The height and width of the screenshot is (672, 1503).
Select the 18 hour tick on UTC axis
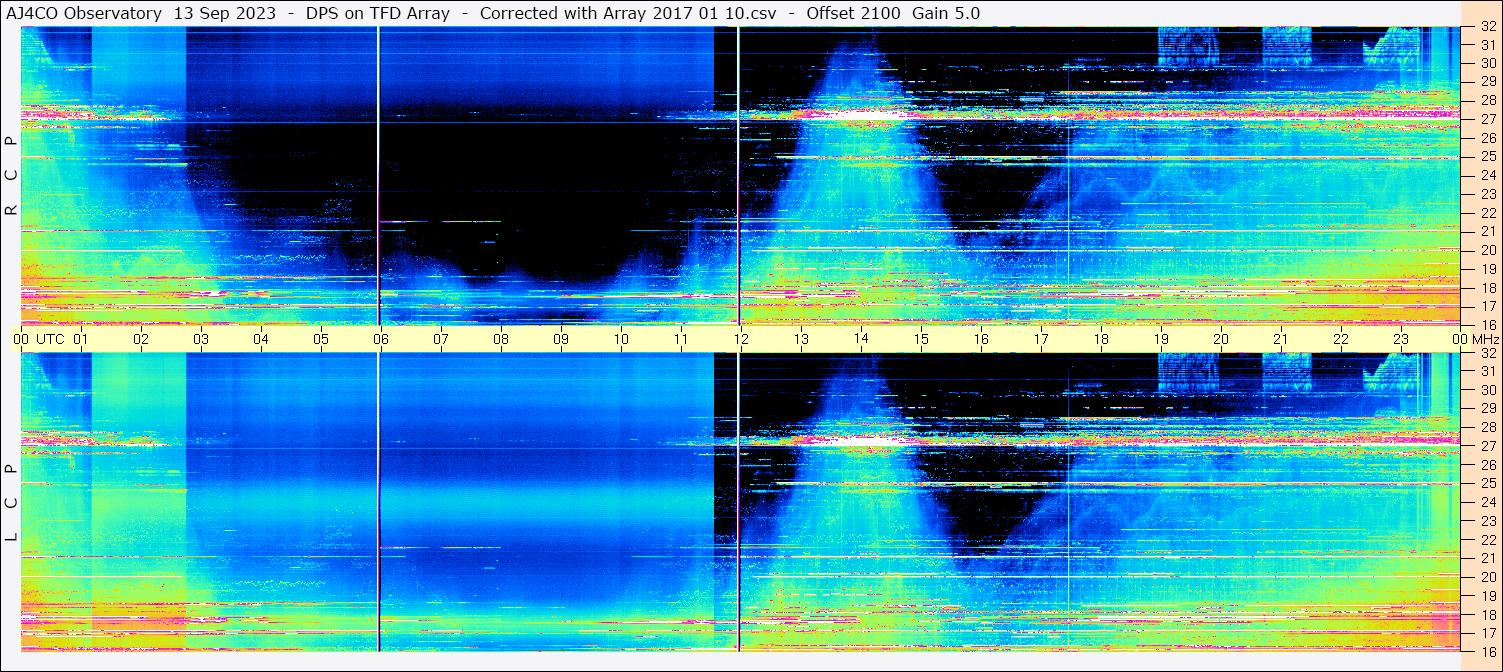(1100, 339)
